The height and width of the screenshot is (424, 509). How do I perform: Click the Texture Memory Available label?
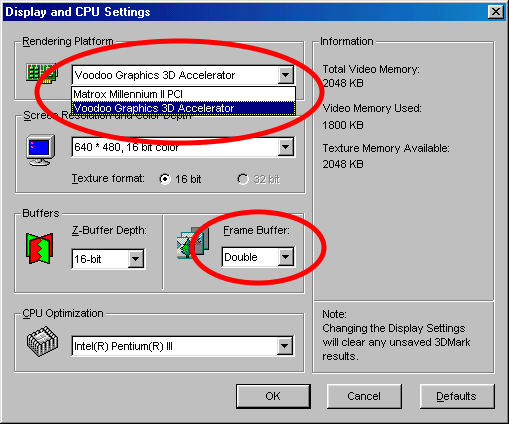click(x=386, y=148)
